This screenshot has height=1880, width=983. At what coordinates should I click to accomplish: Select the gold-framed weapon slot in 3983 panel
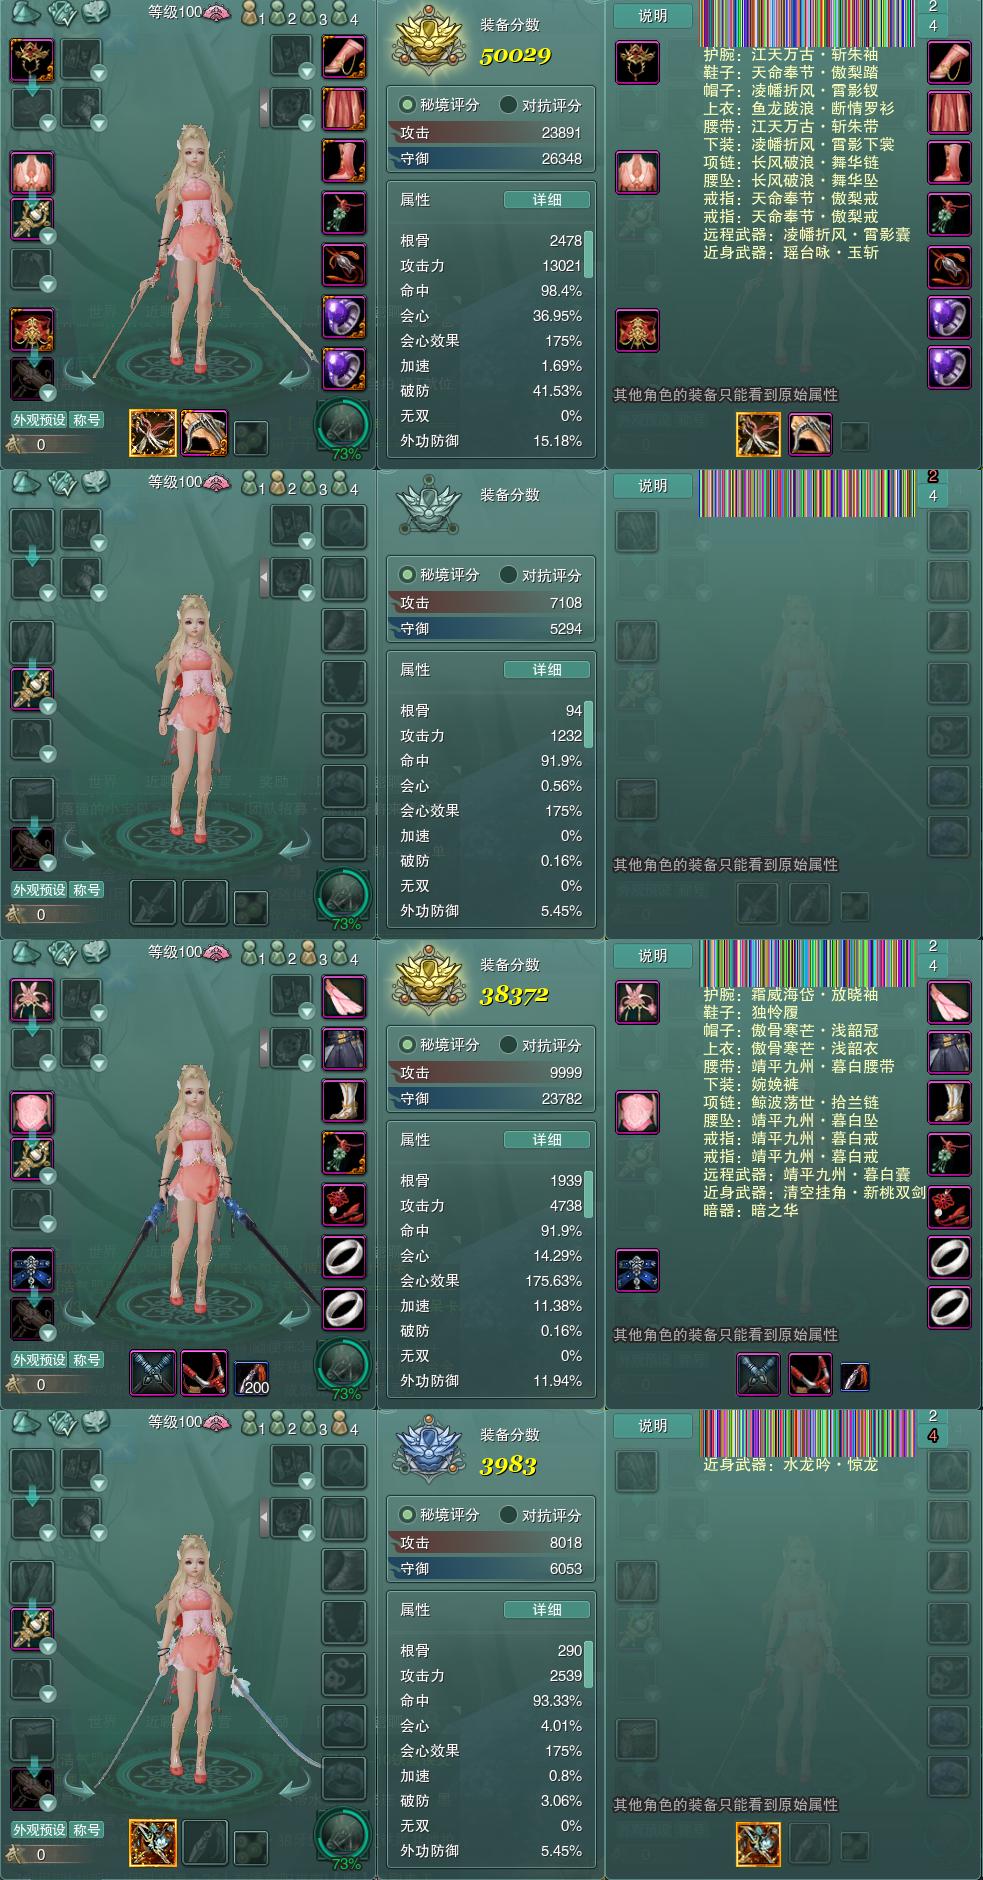(x=153, y=1842)
